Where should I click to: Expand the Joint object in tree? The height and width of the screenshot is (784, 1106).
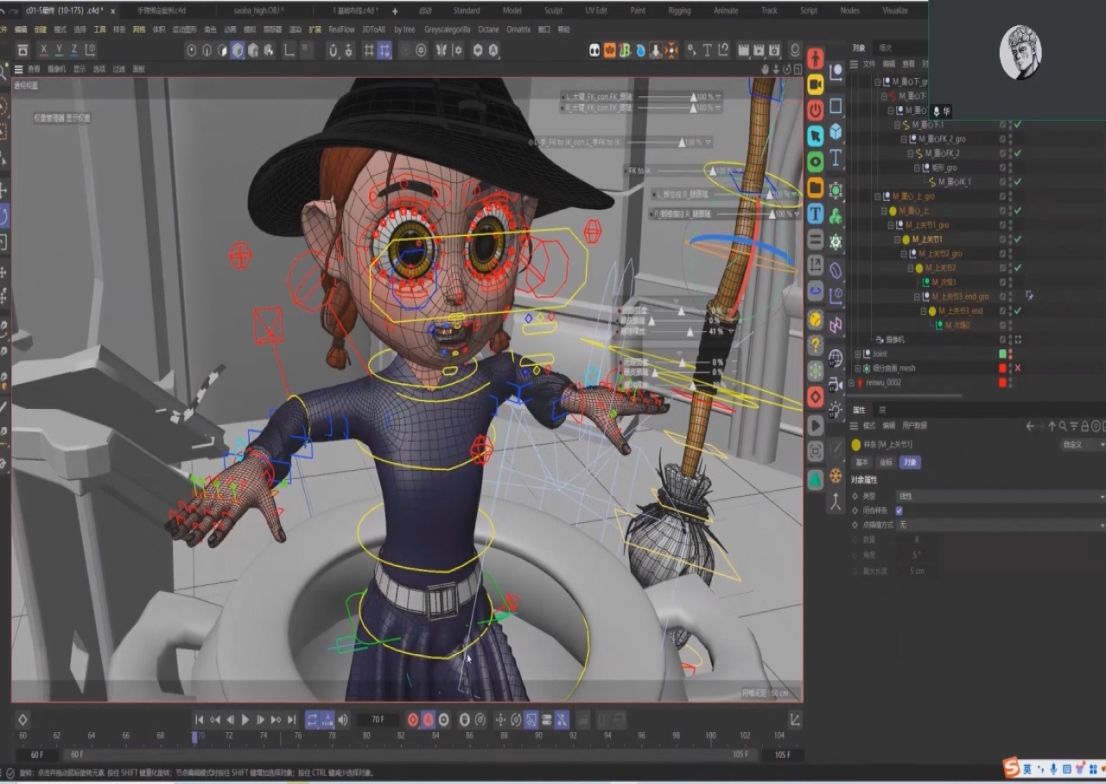tap(858, 354)
